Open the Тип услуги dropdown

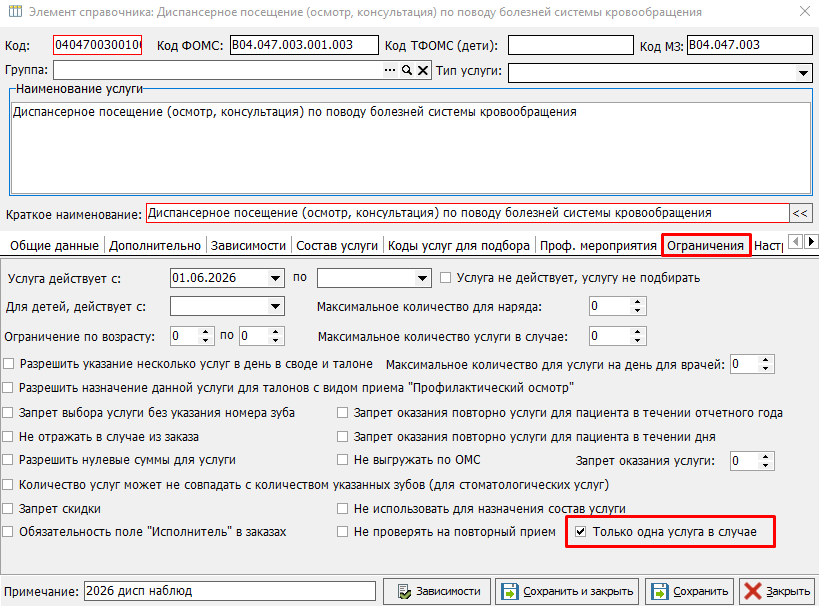[x=803, y=73]
